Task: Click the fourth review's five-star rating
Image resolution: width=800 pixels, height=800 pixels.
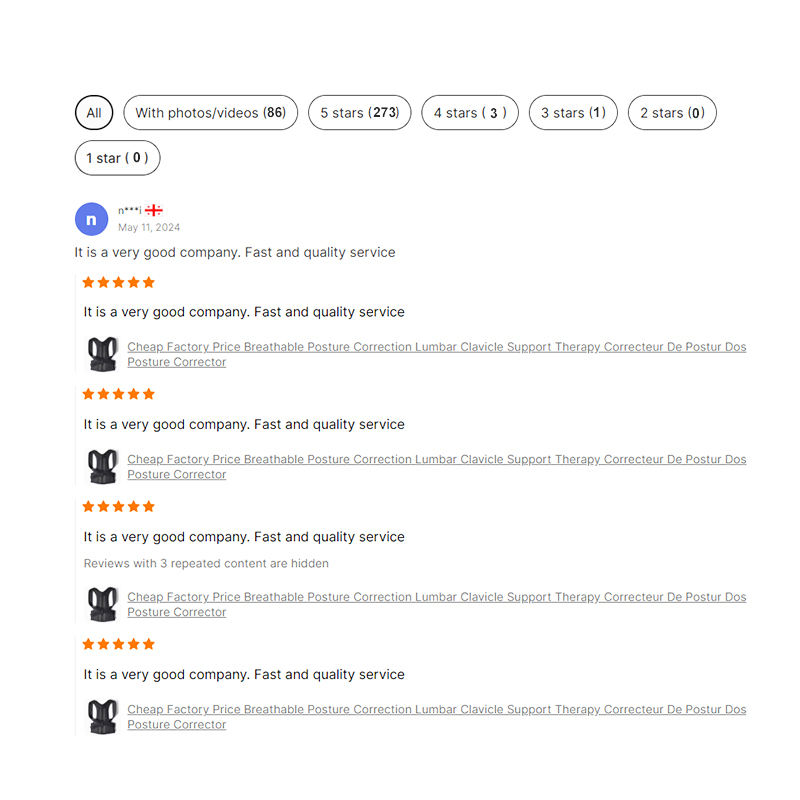Action: tap(118, 644)
